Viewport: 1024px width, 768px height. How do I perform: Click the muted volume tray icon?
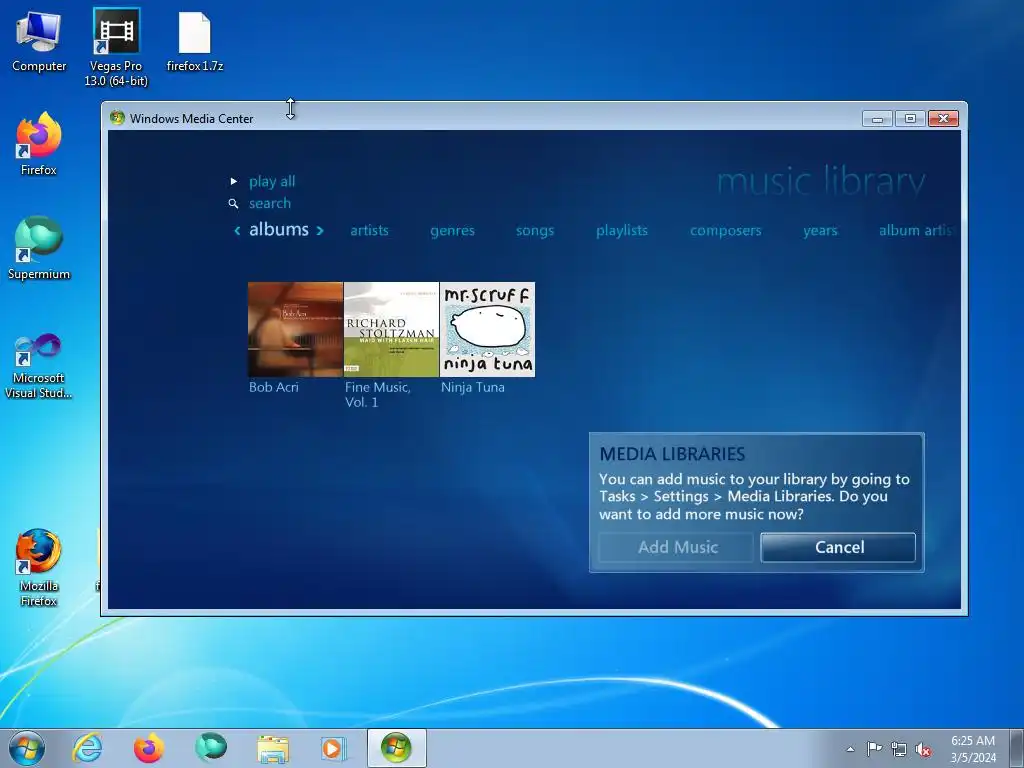[923, 749]
